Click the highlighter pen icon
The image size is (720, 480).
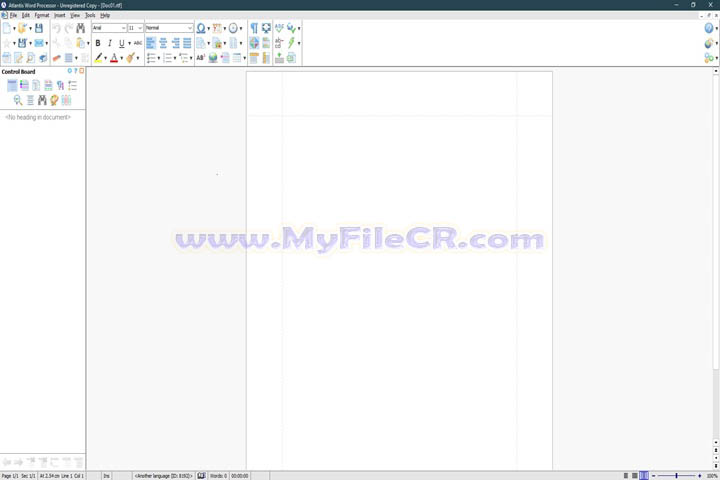click(98, 58)
